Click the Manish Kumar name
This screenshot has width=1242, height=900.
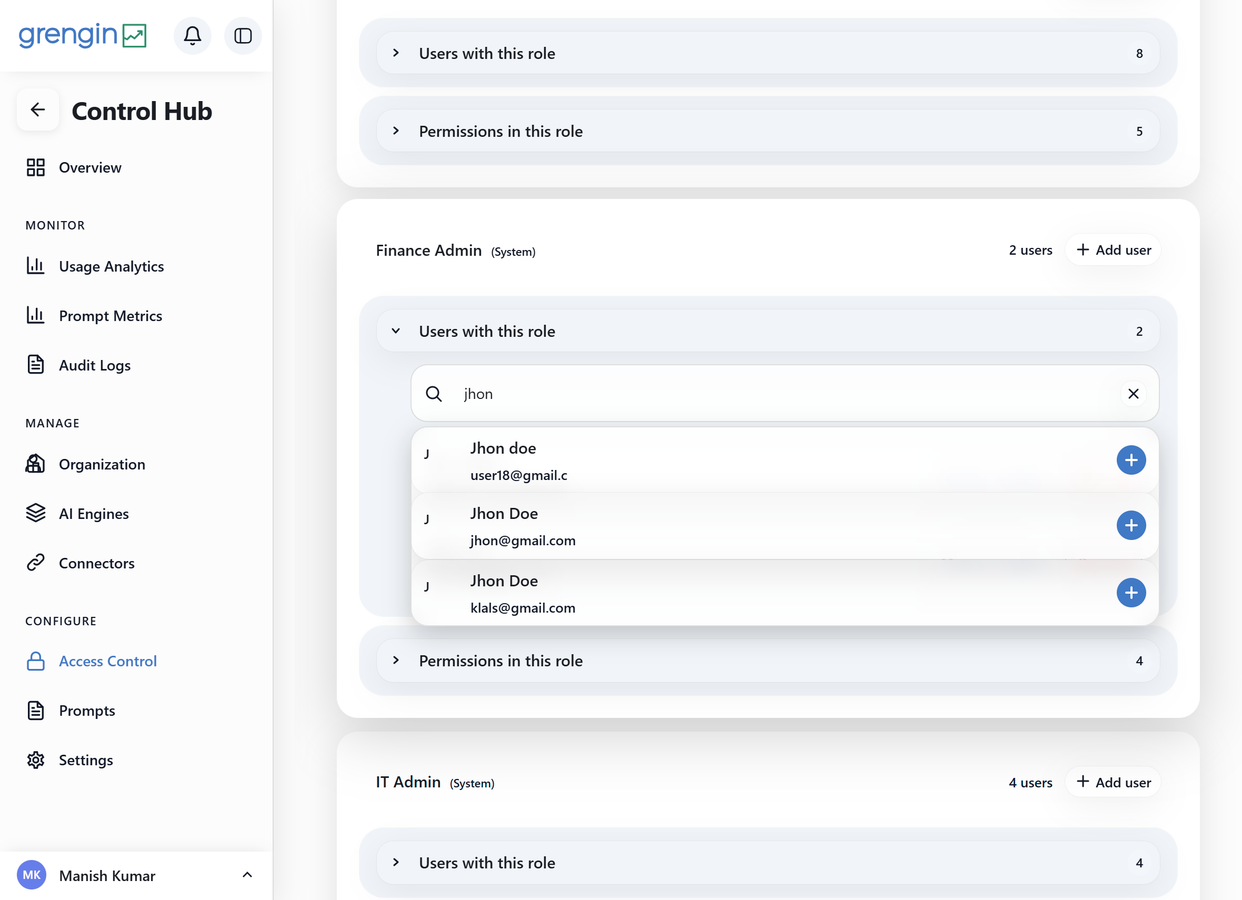(x=107, y=876)
